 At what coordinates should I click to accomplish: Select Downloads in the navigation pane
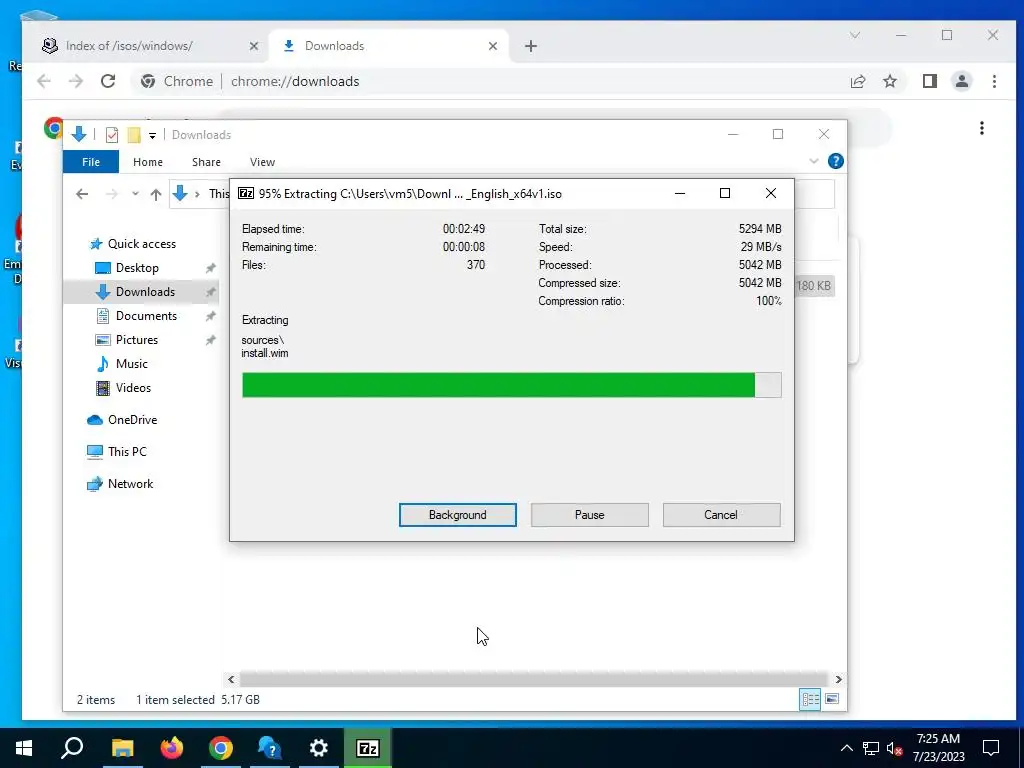142,292
